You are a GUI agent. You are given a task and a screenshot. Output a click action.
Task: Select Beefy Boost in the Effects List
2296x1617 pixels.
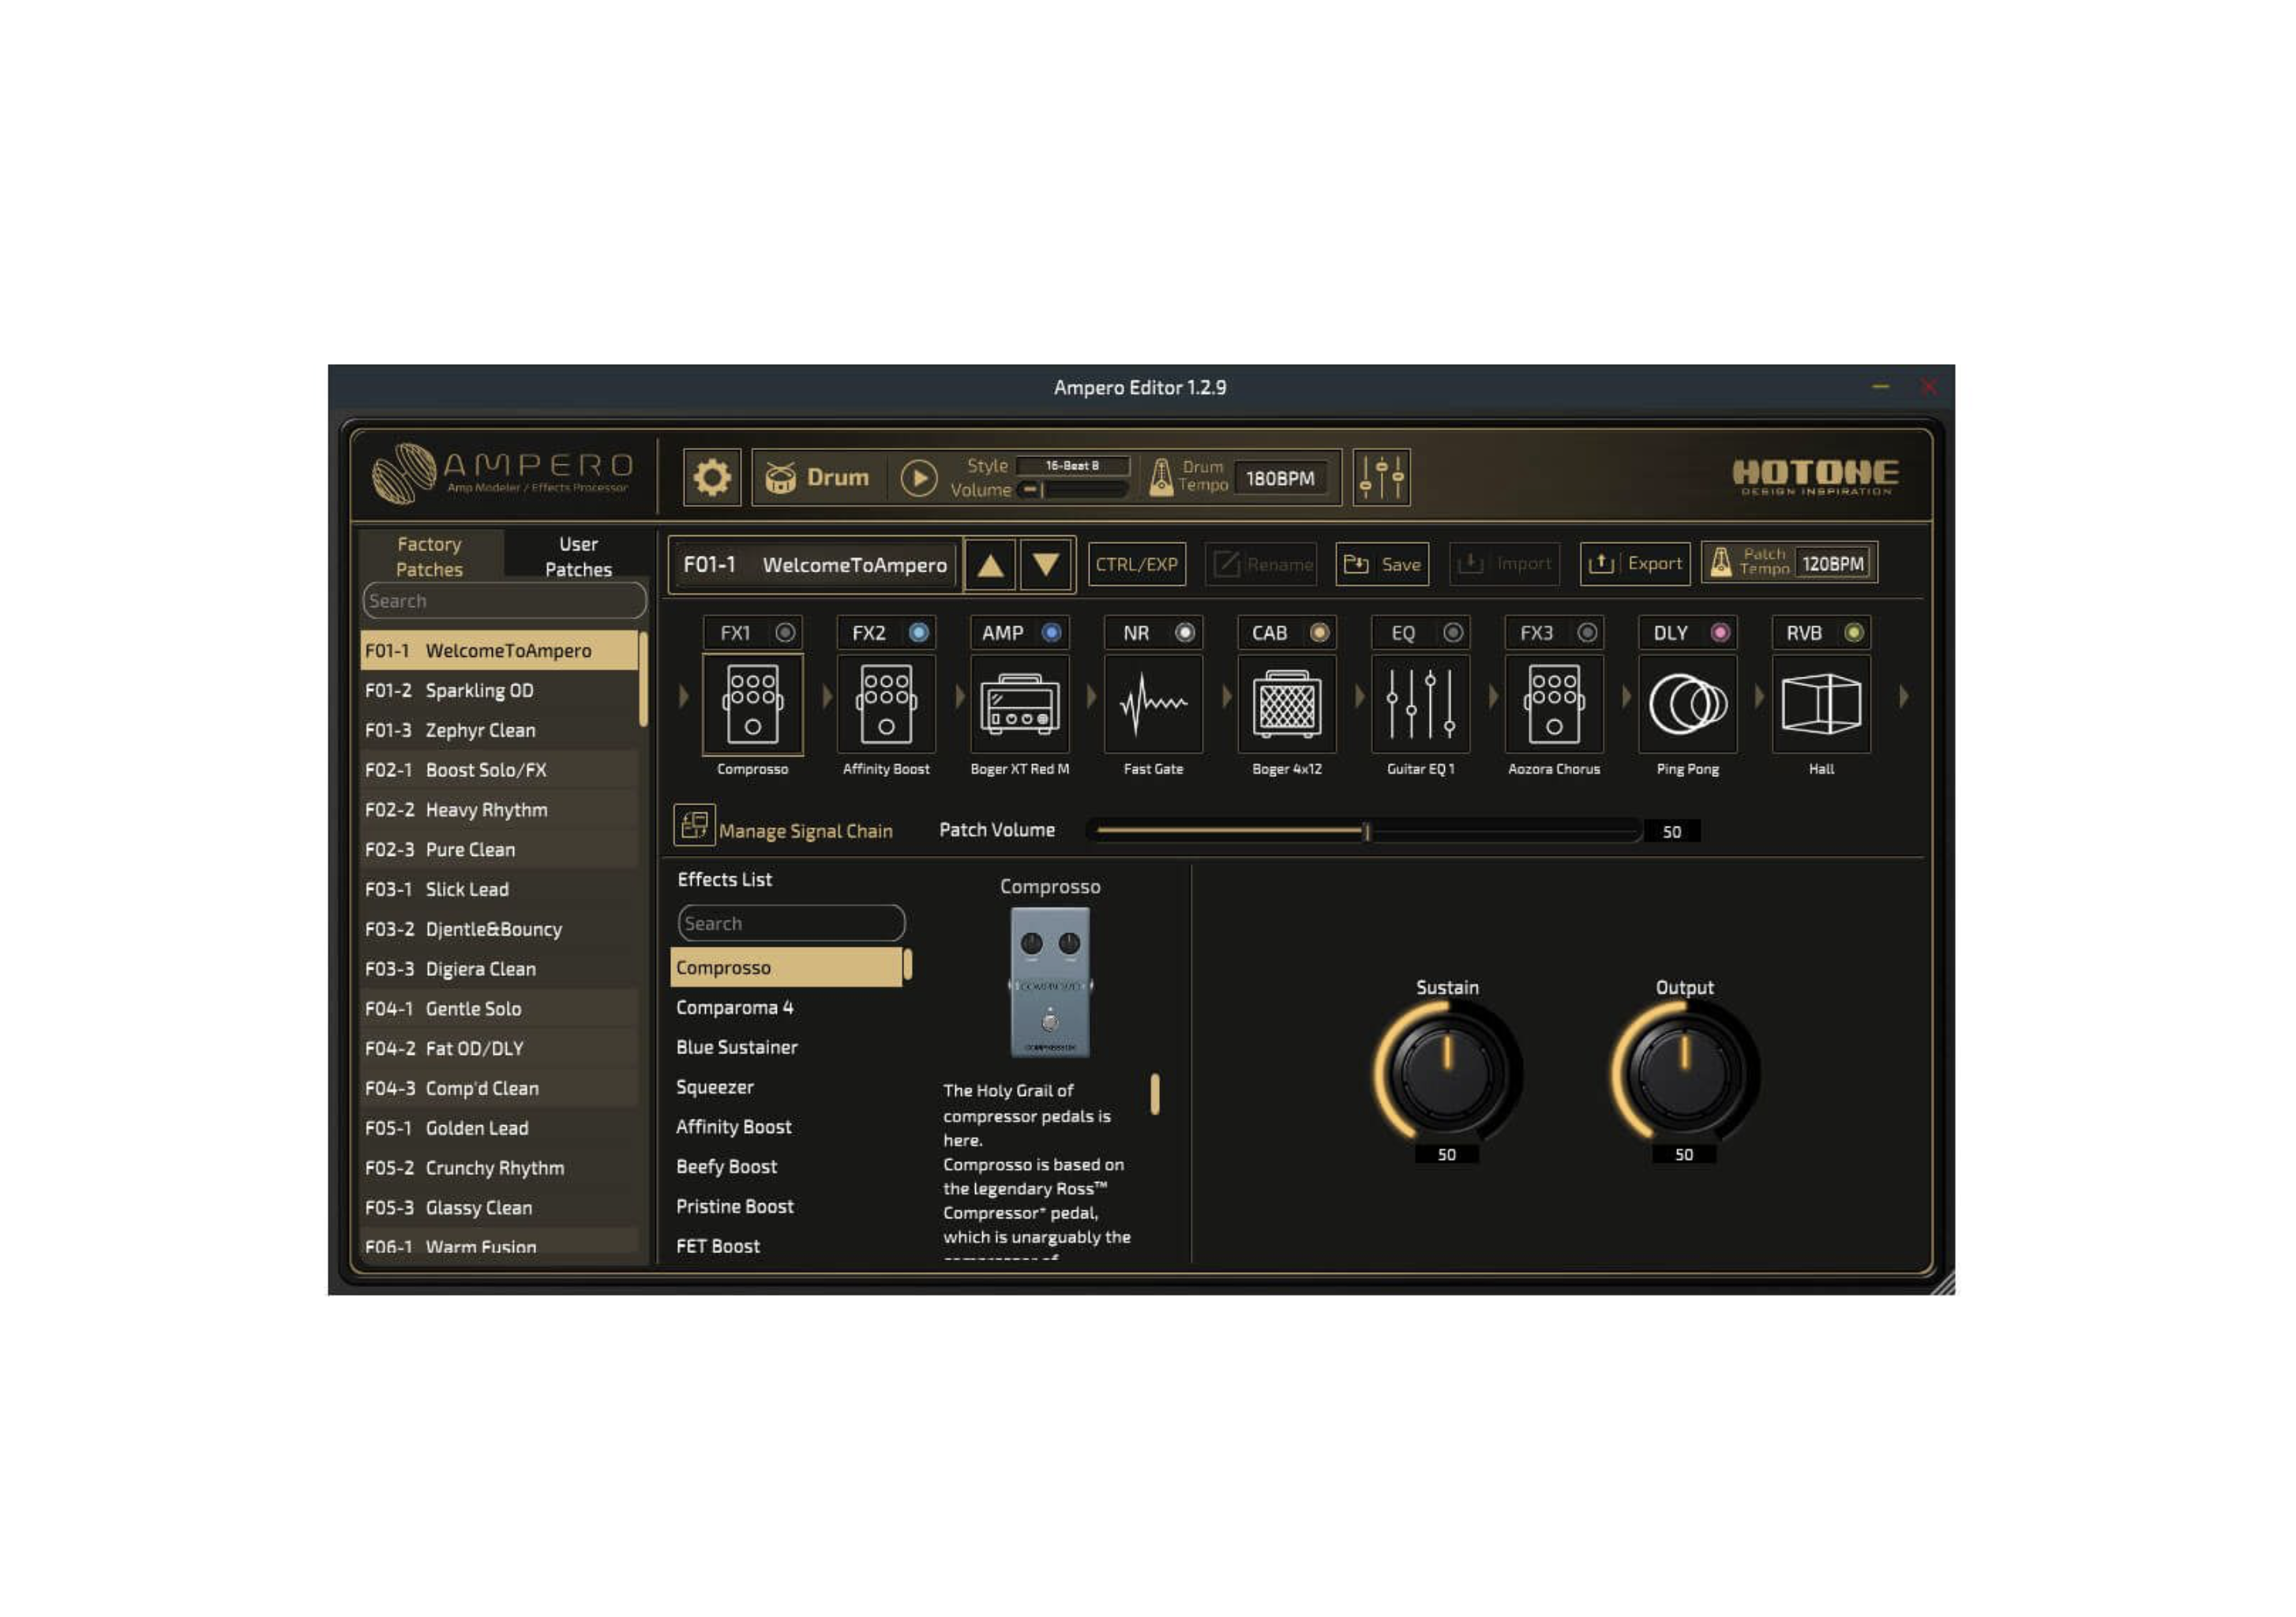tap(785, 1167)
